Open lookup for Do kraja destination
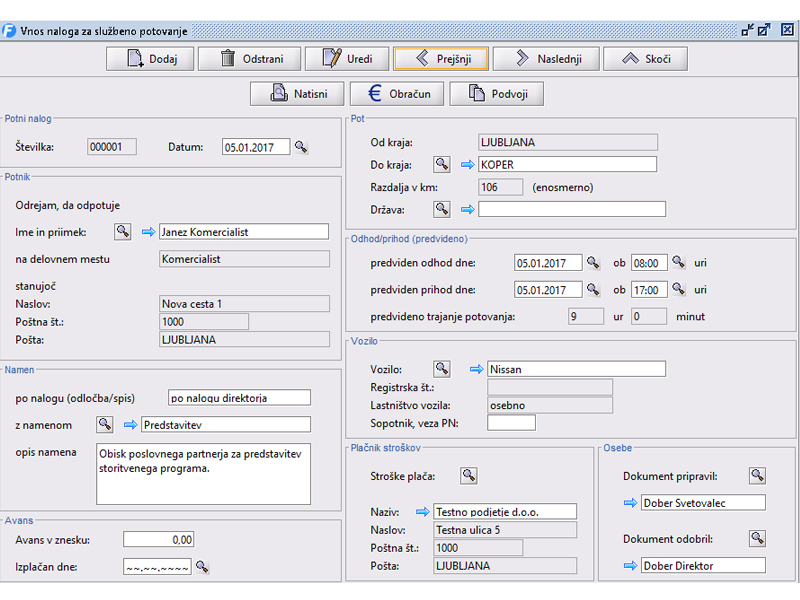The width and height of the screenshot is (800, 600). (x=442, y=164)
